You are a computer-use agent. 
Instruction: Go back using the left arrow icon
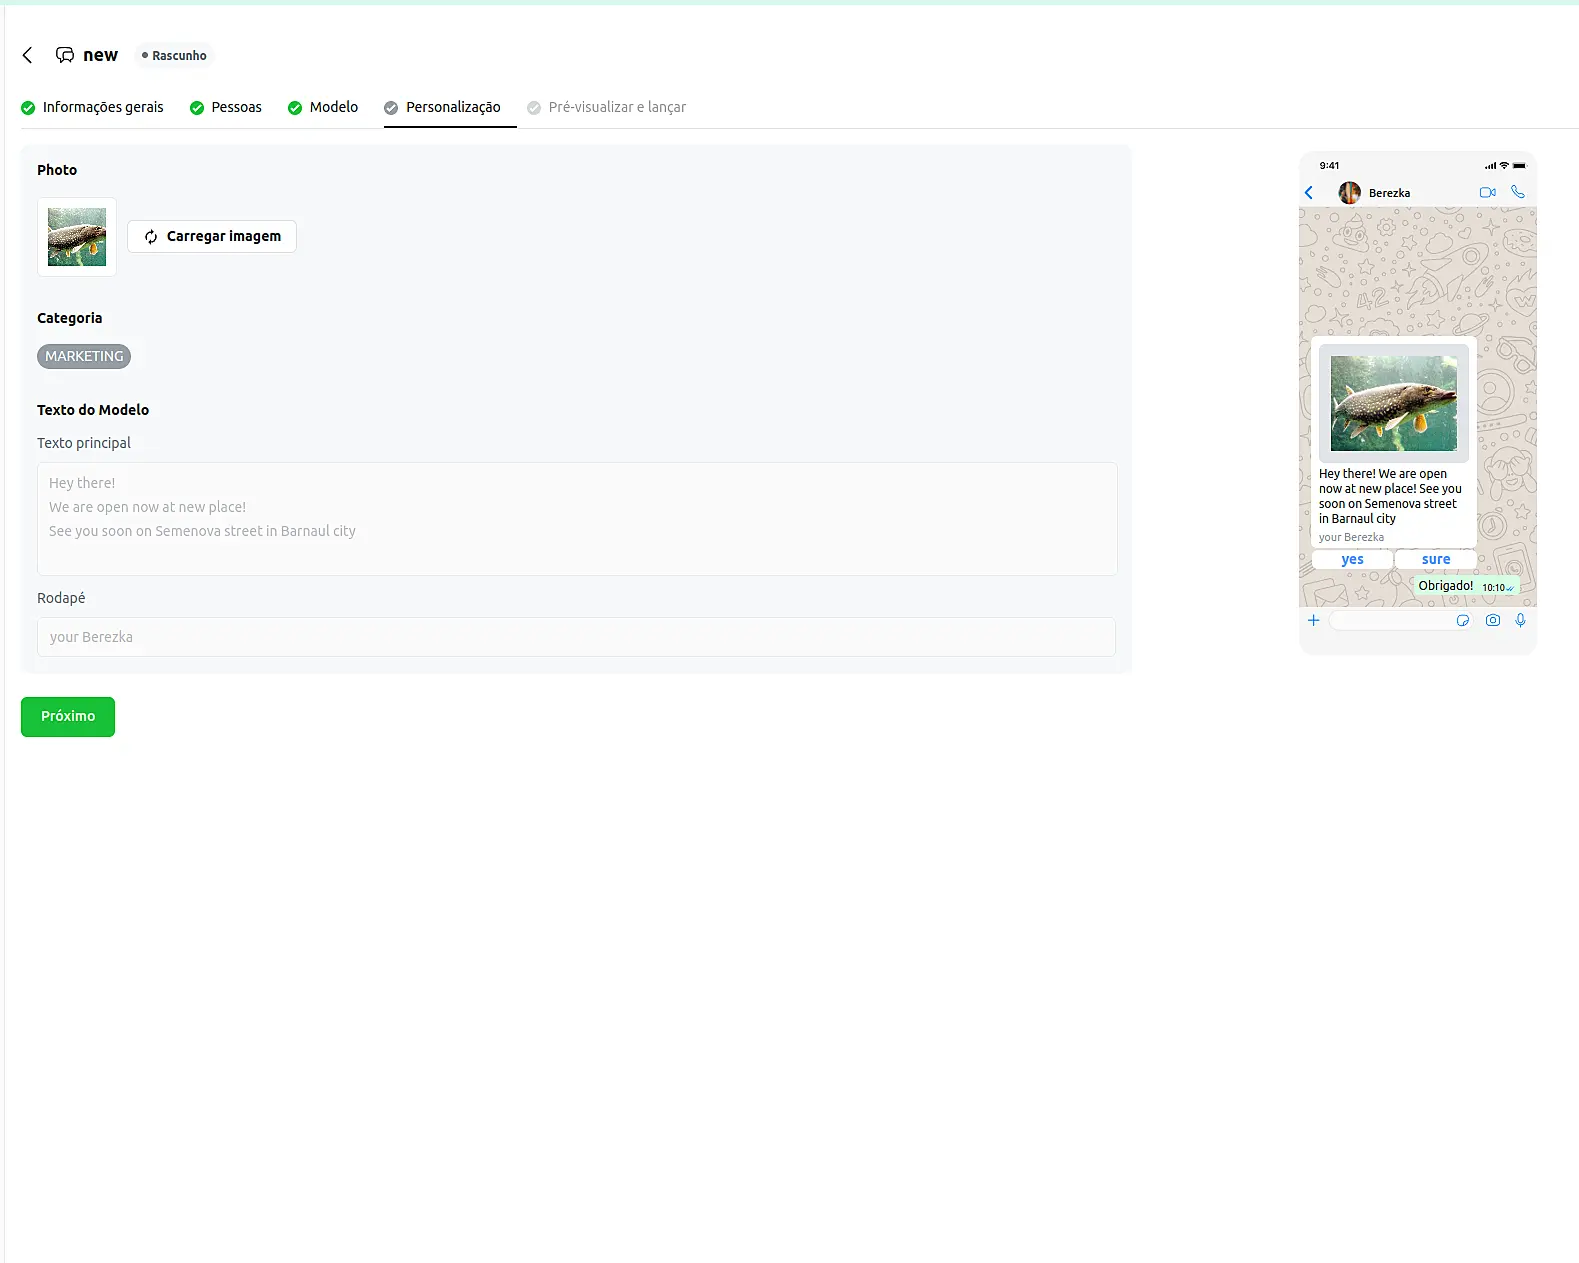(x=28, y=55)
